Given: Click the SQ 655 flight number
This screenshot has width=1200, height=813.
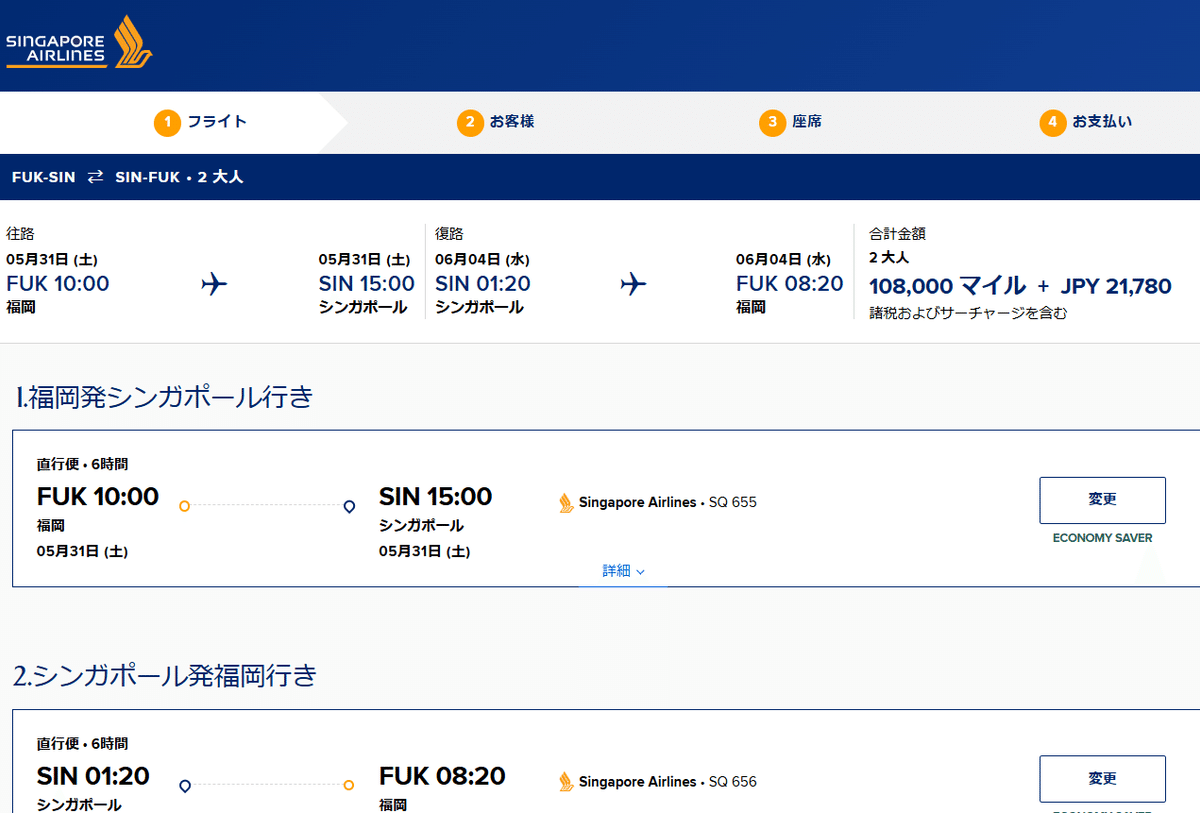Looking at the screenshot, I should 733,502.
